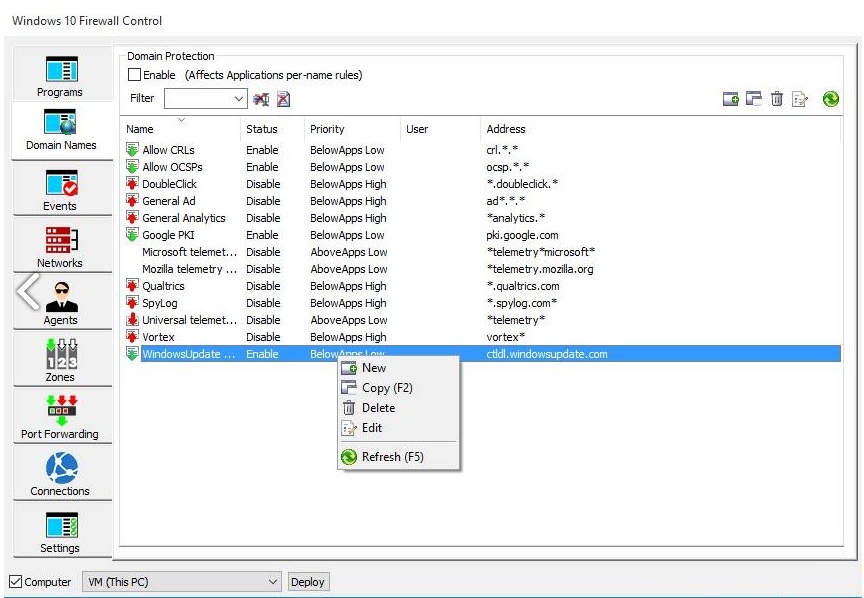Open the Events section
Viewport: 864px width, 598px height.
(x=61, y=190)
